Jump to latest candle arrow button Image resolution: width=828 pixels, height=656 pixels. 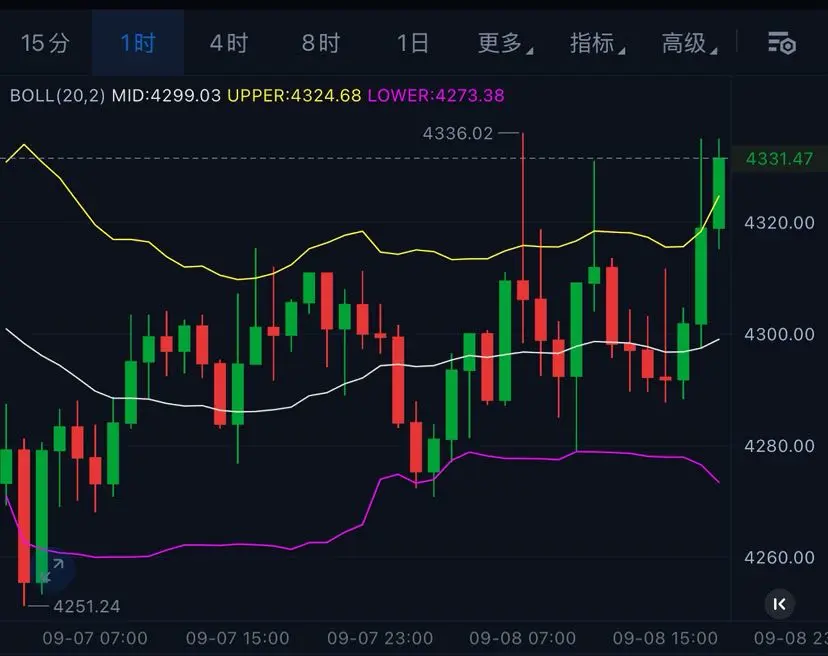779,604
